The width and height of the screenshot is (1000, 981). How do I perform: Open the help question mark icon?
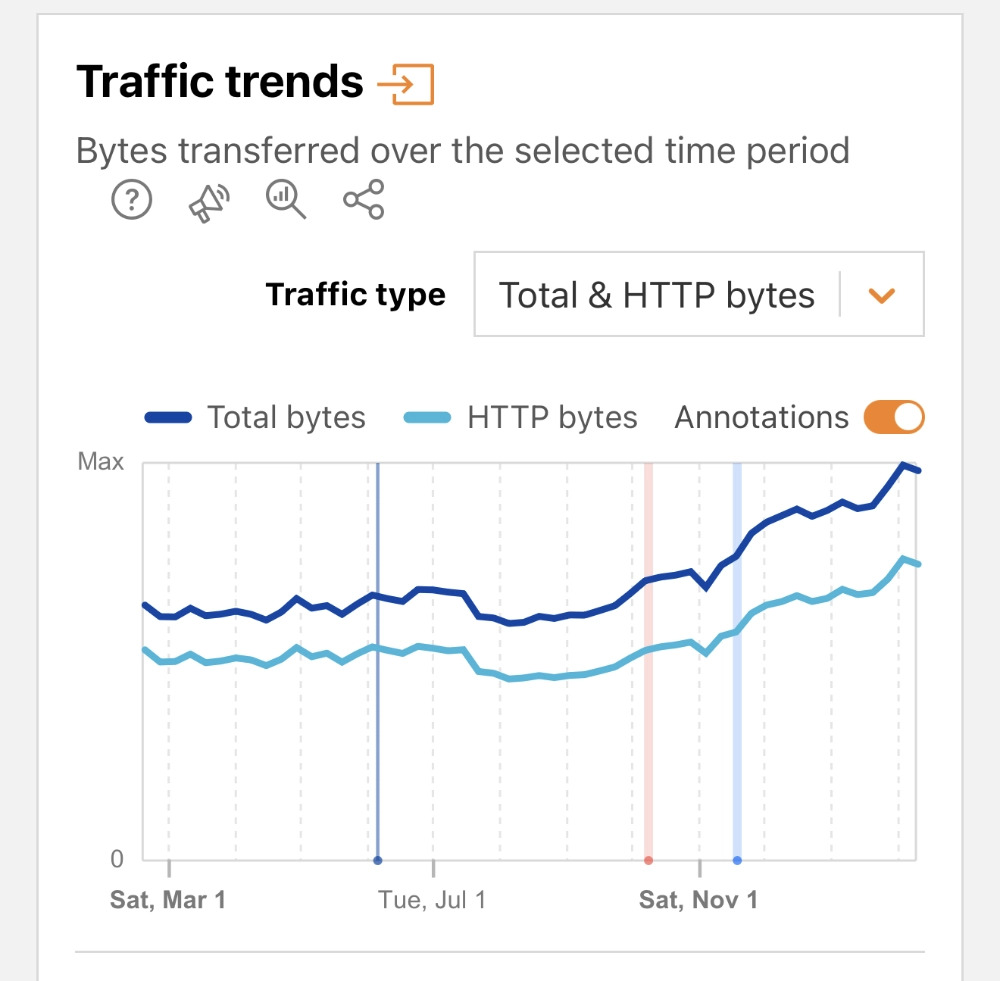click(131, 199)
